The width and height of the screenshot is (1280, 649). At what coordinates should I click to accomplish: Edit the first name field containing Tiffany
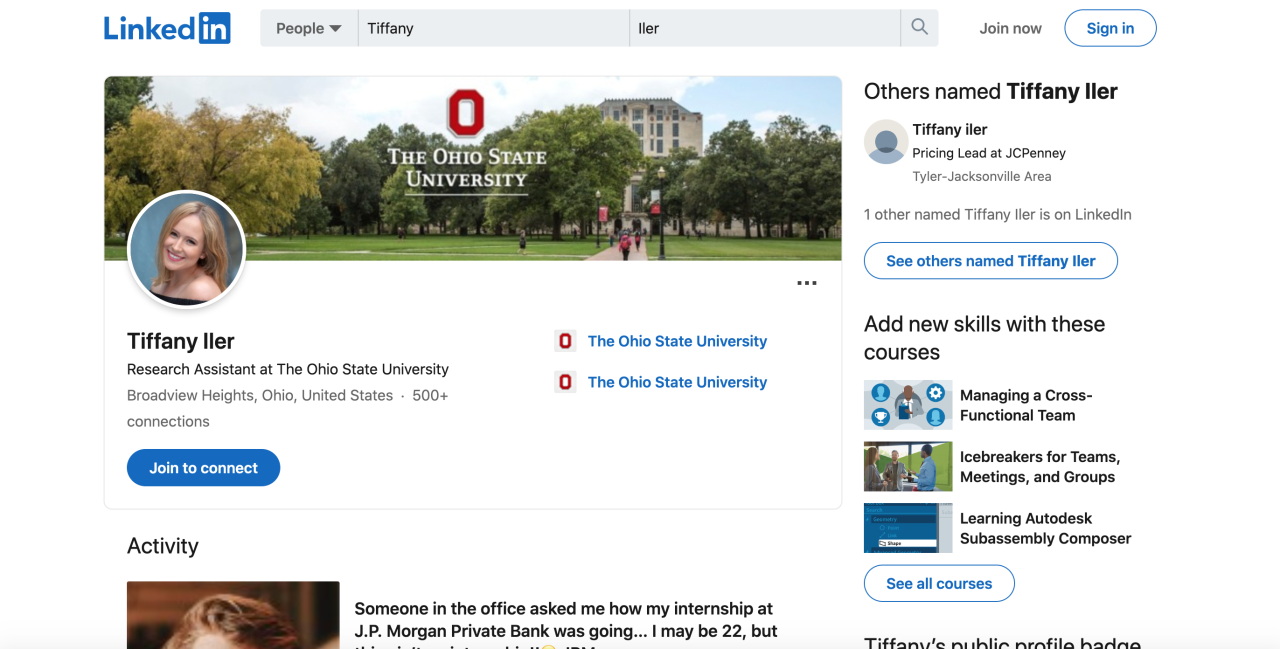493,28
